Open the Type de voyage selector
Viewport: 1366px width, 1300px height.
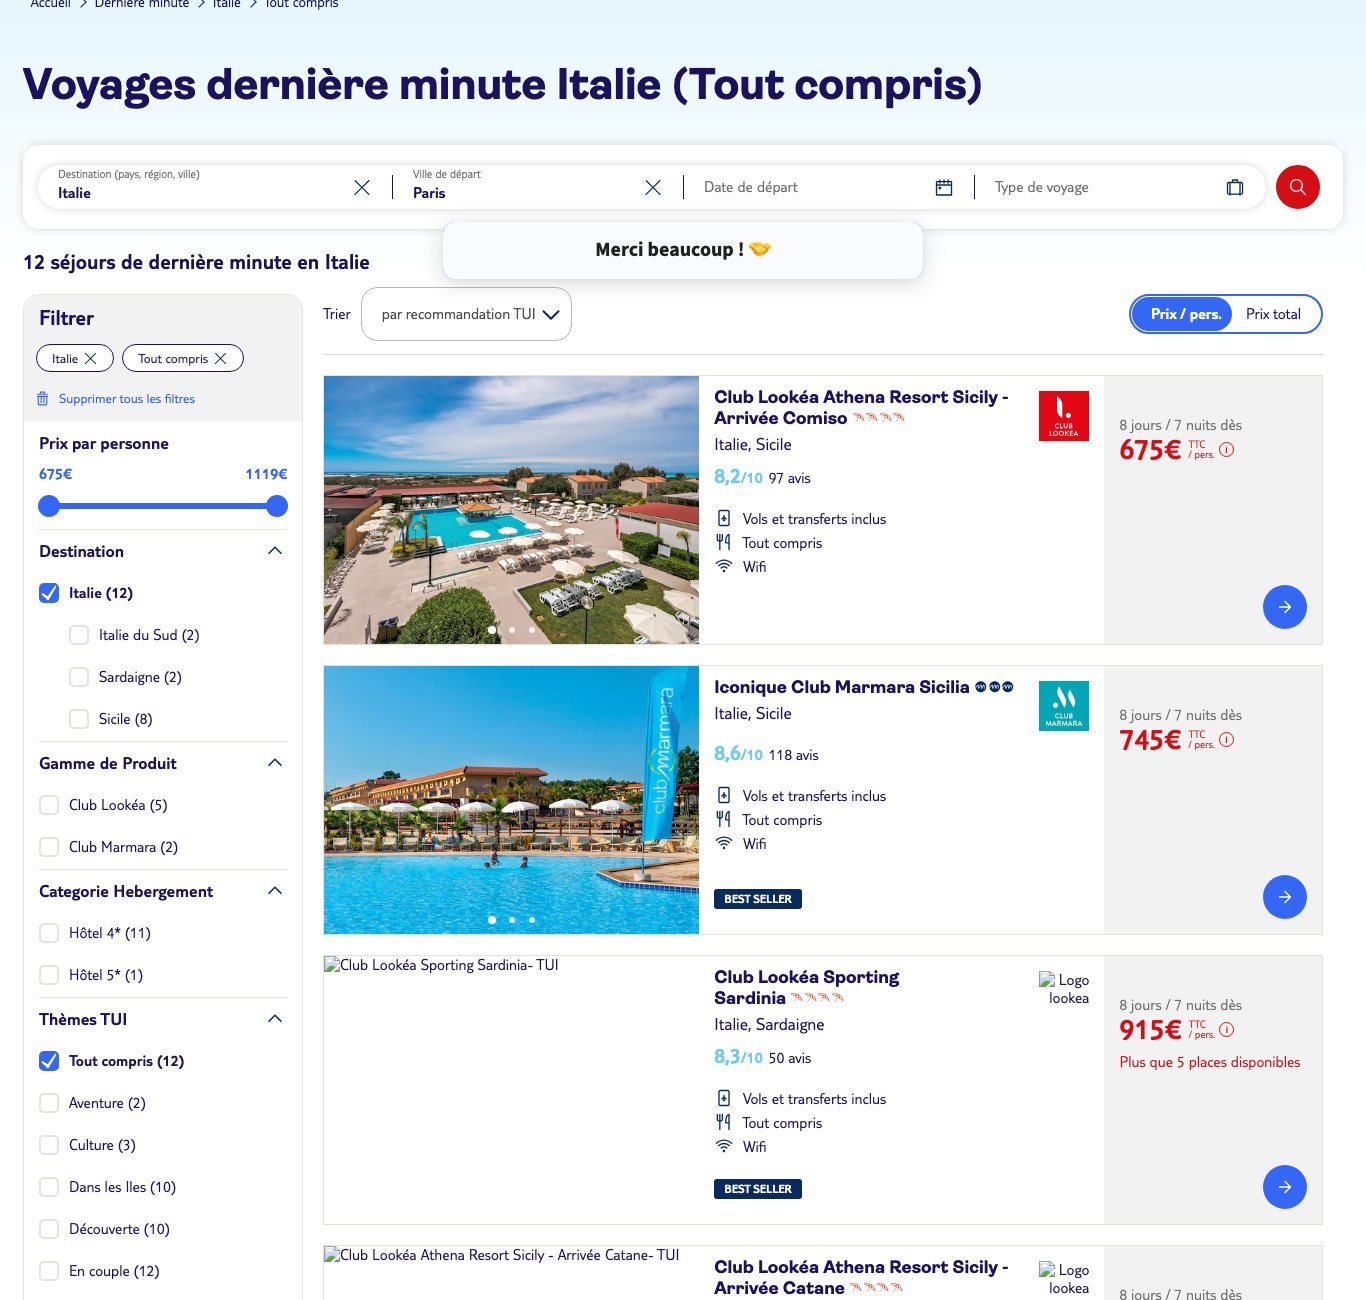pyautogui.click(x=1120, y=187)
